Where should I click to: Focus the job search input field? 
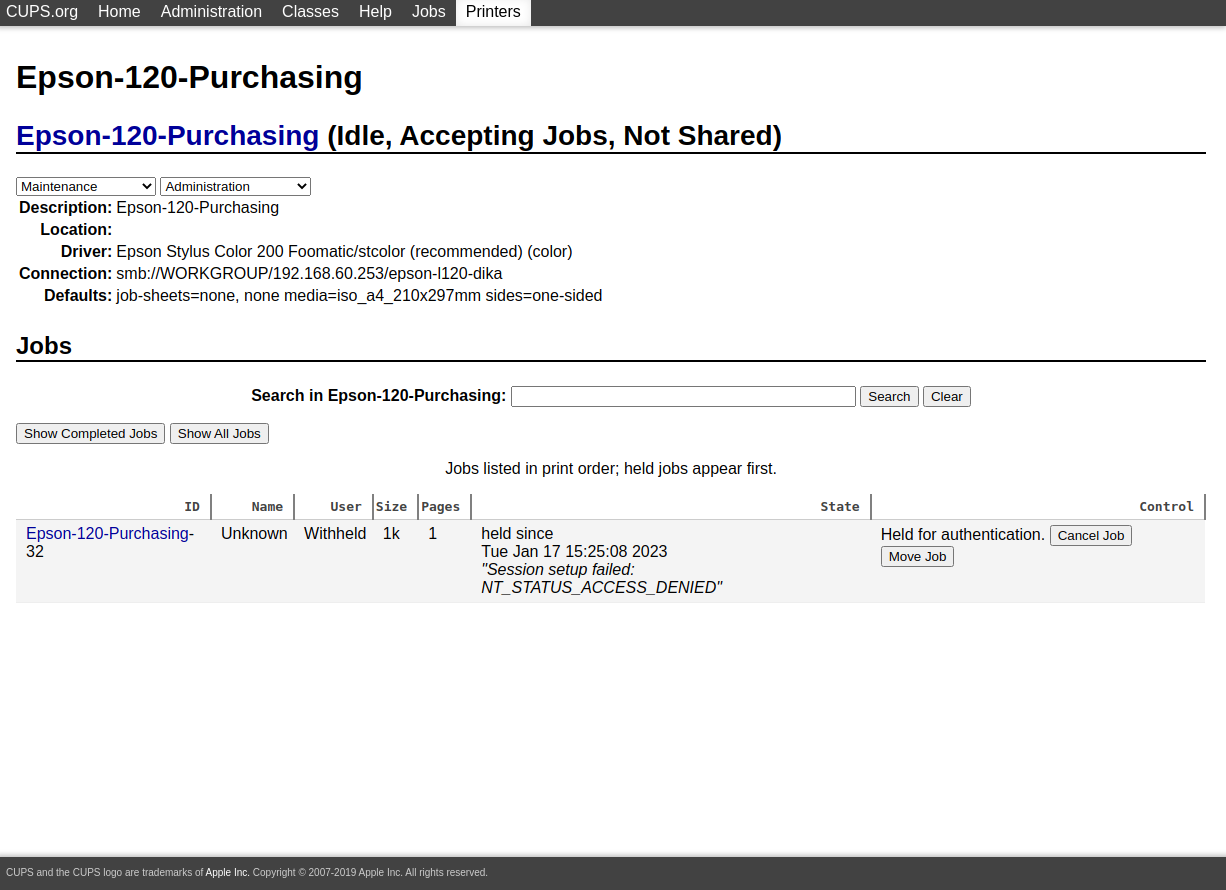tap(683, 396)
